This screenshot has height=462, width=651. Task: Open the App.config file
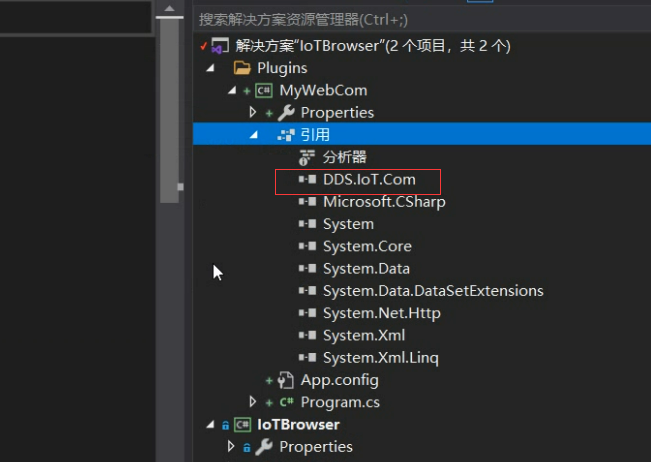[x=339, y=381]
